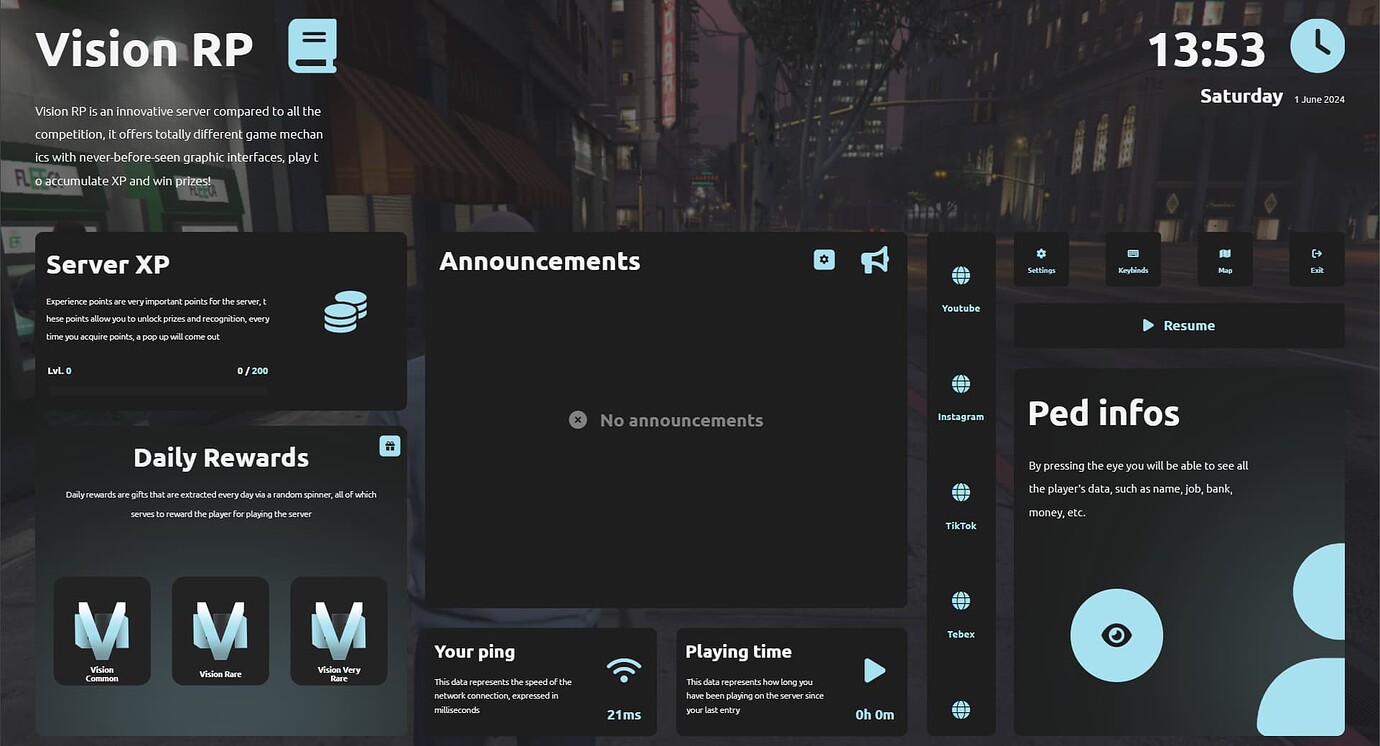
Task: Open the Keybinds menu
Action: (1132, 258)
